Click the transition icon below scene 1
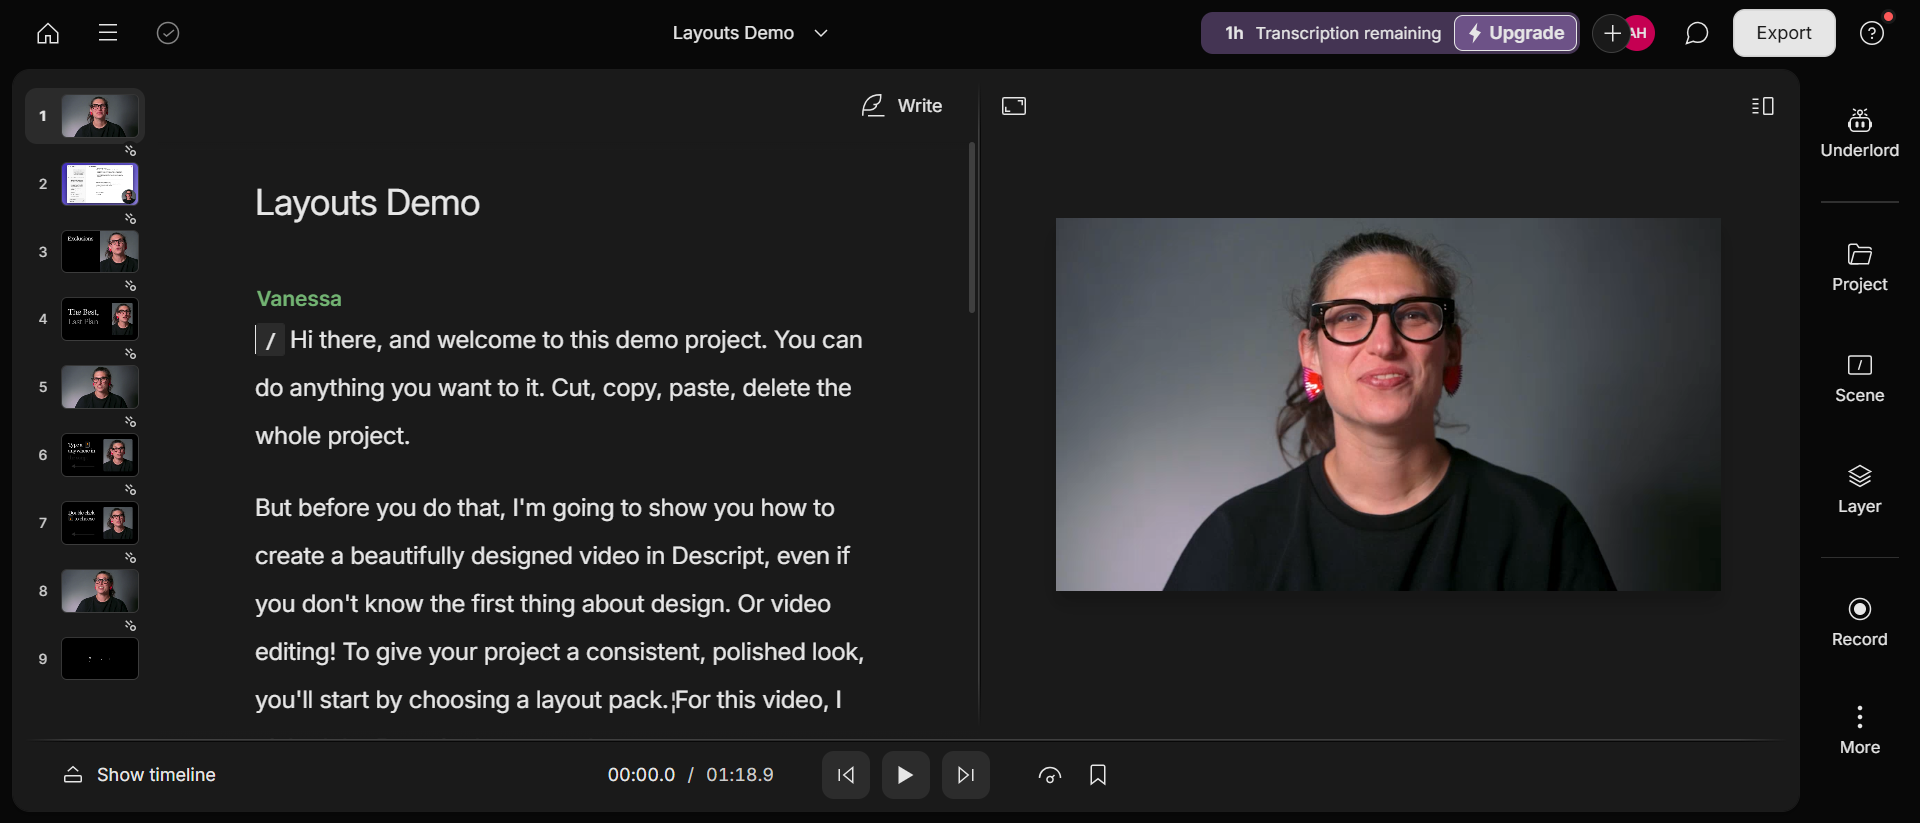Screen dimensions: 1920x823 click(x=130, y=151)
